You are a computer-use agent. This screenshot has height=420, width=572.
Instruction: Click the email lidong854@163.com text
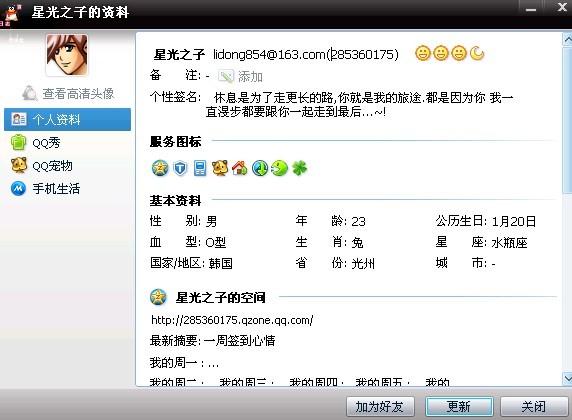pos(269,54)
